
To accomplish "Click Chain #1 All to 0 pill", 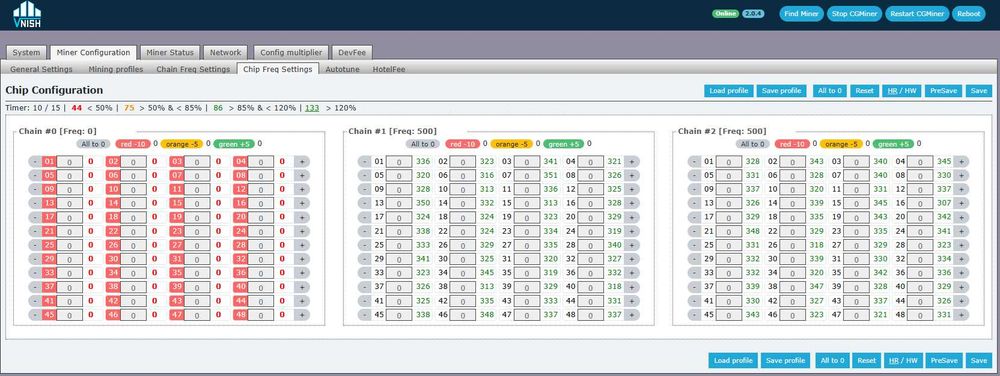I will [423, 144].
